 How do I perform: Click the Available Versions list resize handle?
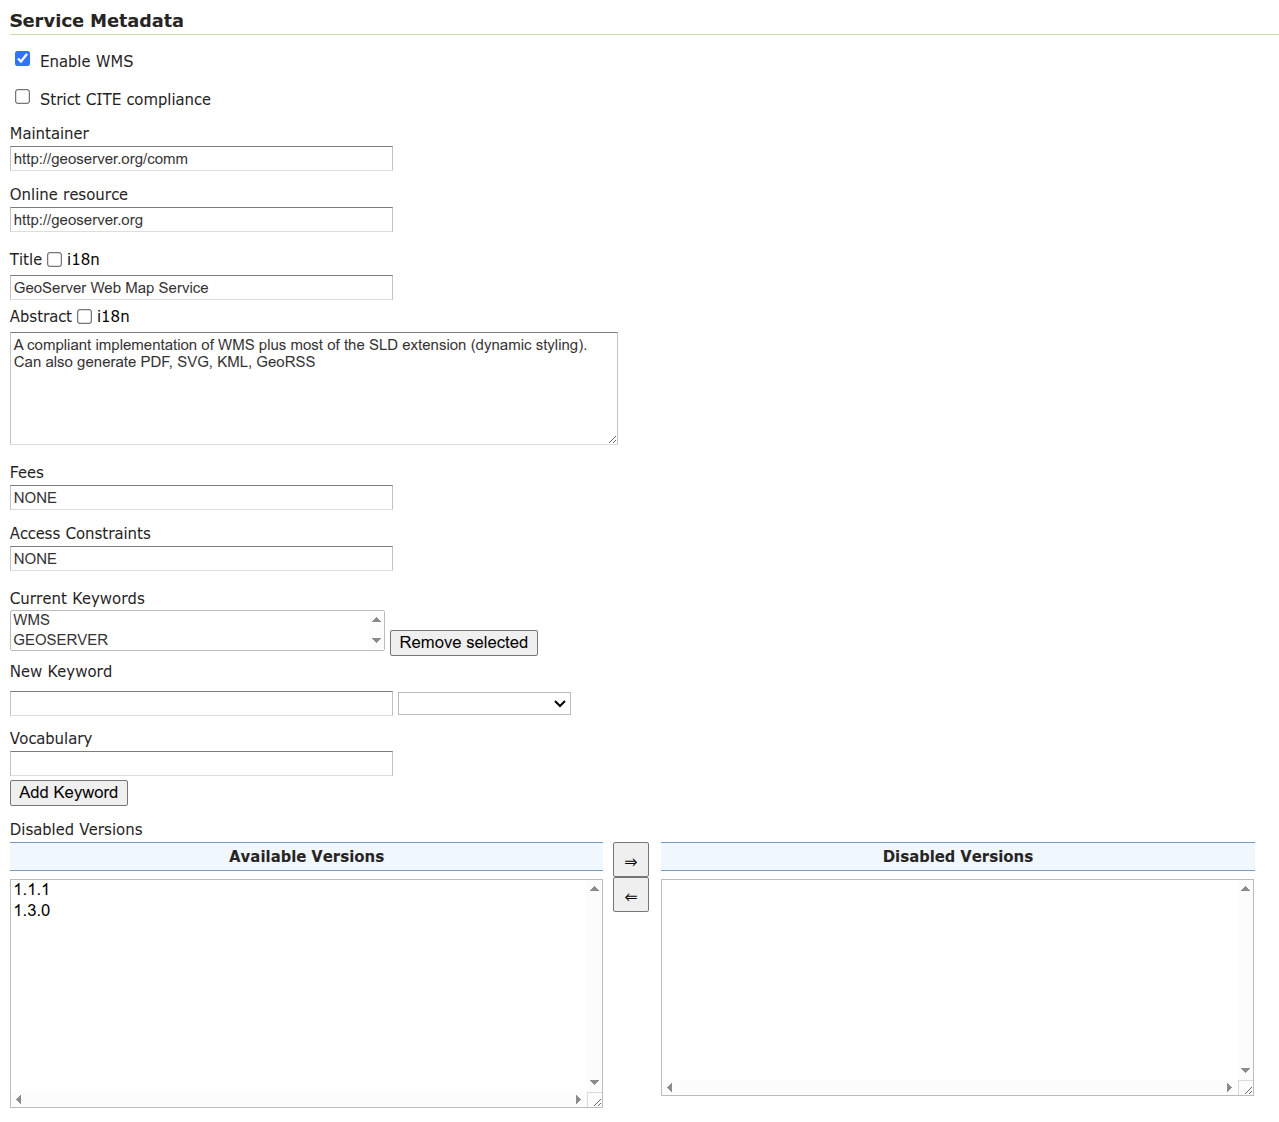pyautogui.click(x=596, y=1101)
